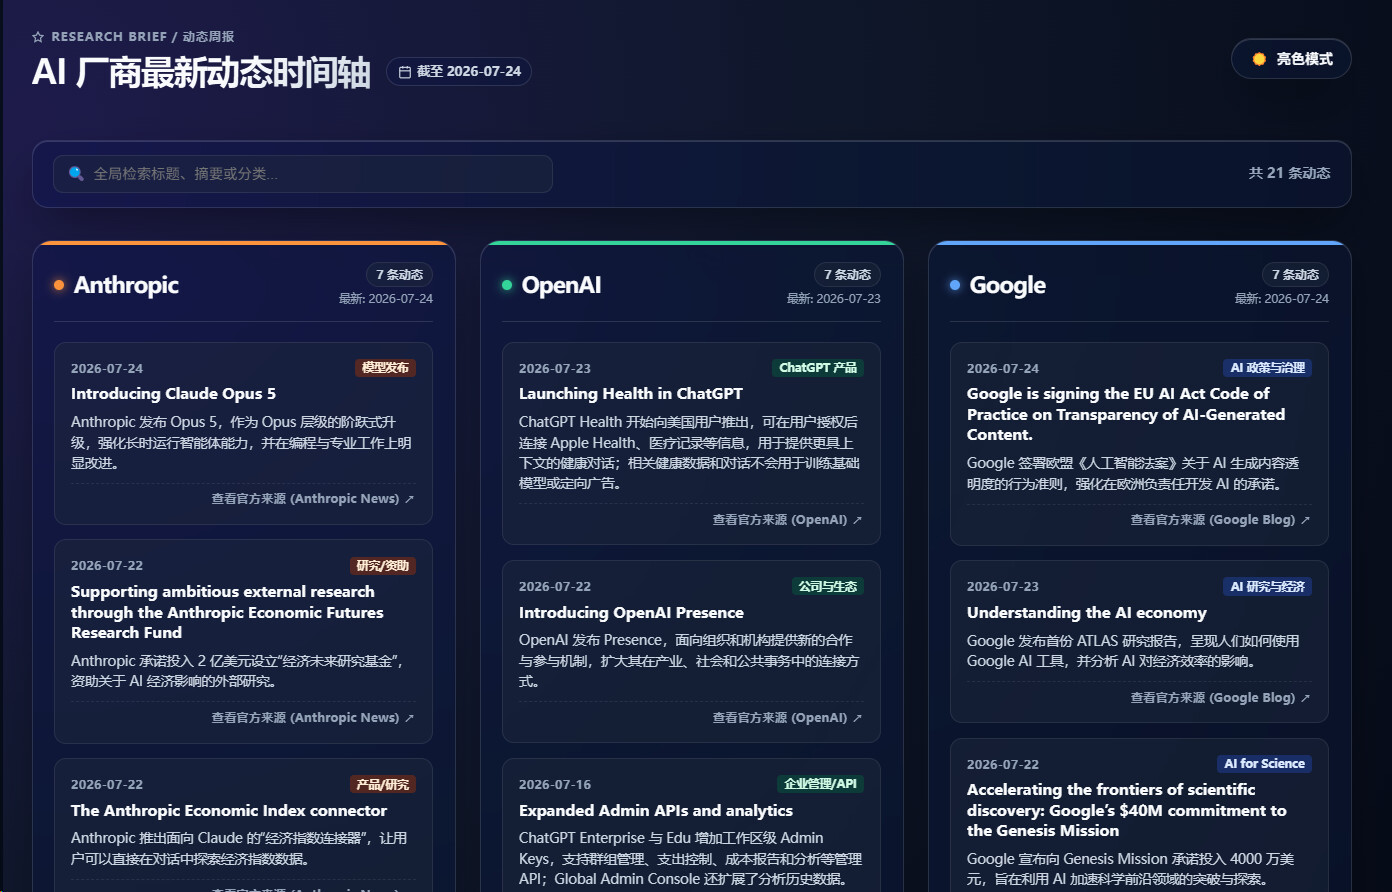
Task: Click the 2026-07-23 date on ChatGPT Health card
Action: coord(555,369)
